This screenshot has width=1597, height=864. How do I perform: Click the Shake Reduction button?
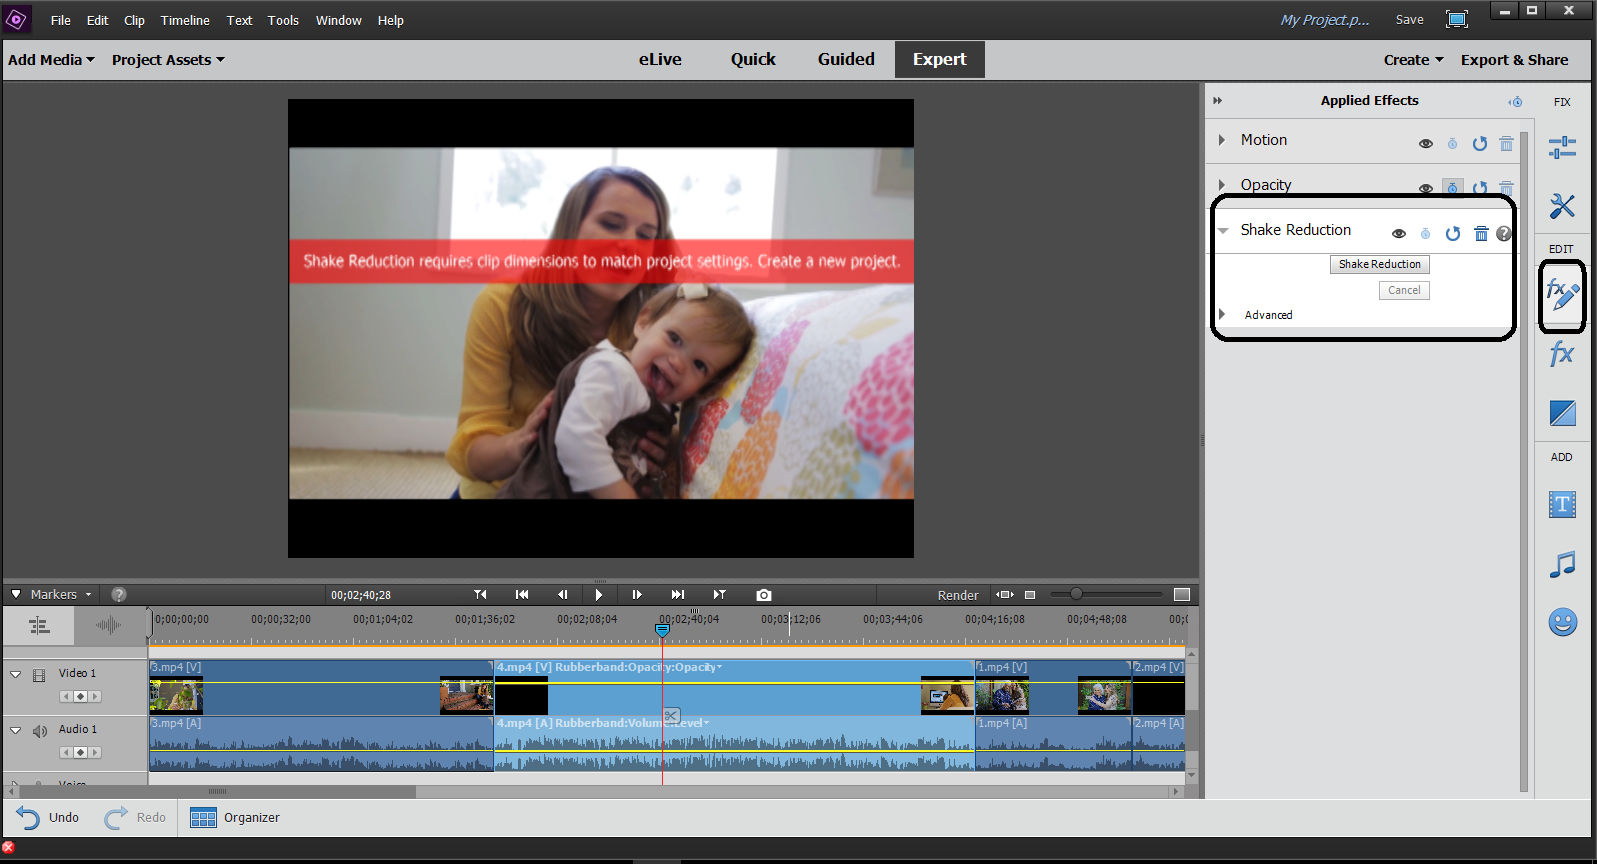pos(1380,264)
